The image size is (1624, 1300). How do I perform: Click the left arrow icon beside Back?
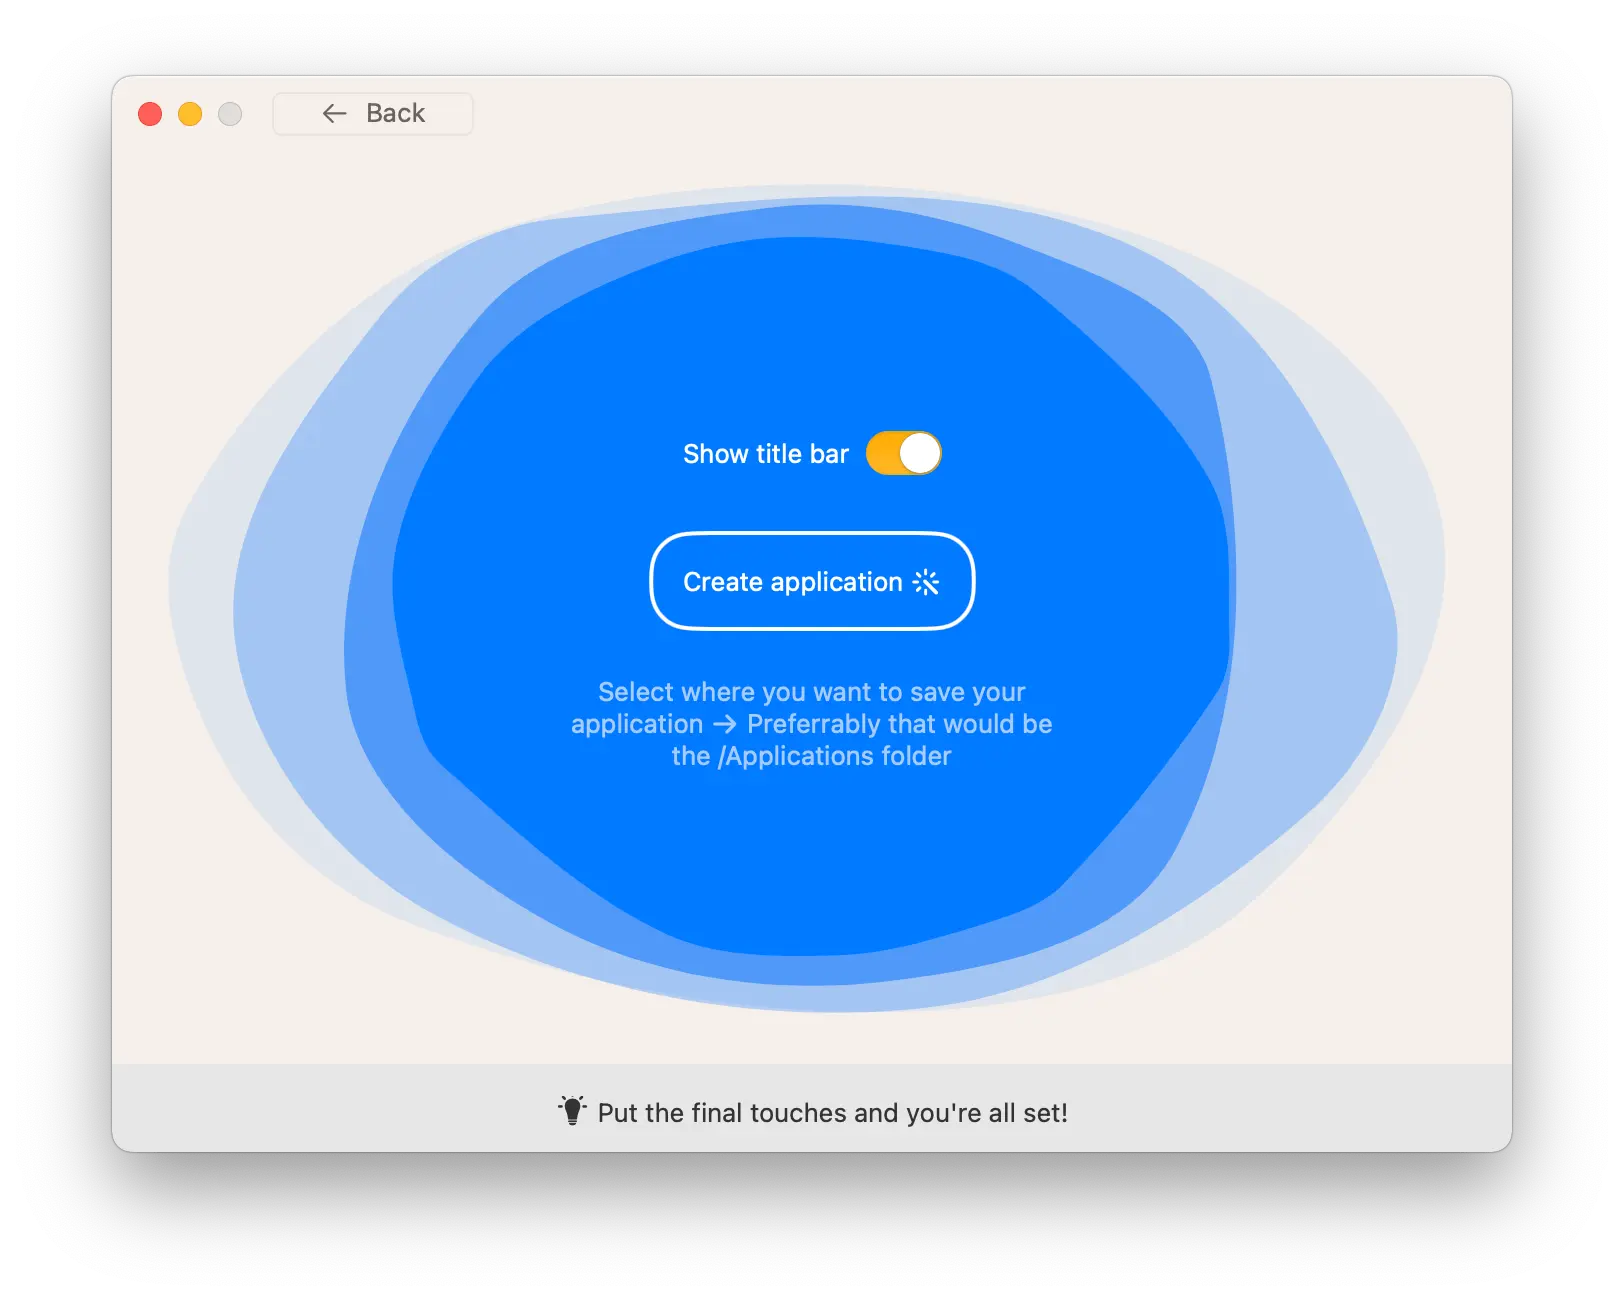[x=334, y=114]
